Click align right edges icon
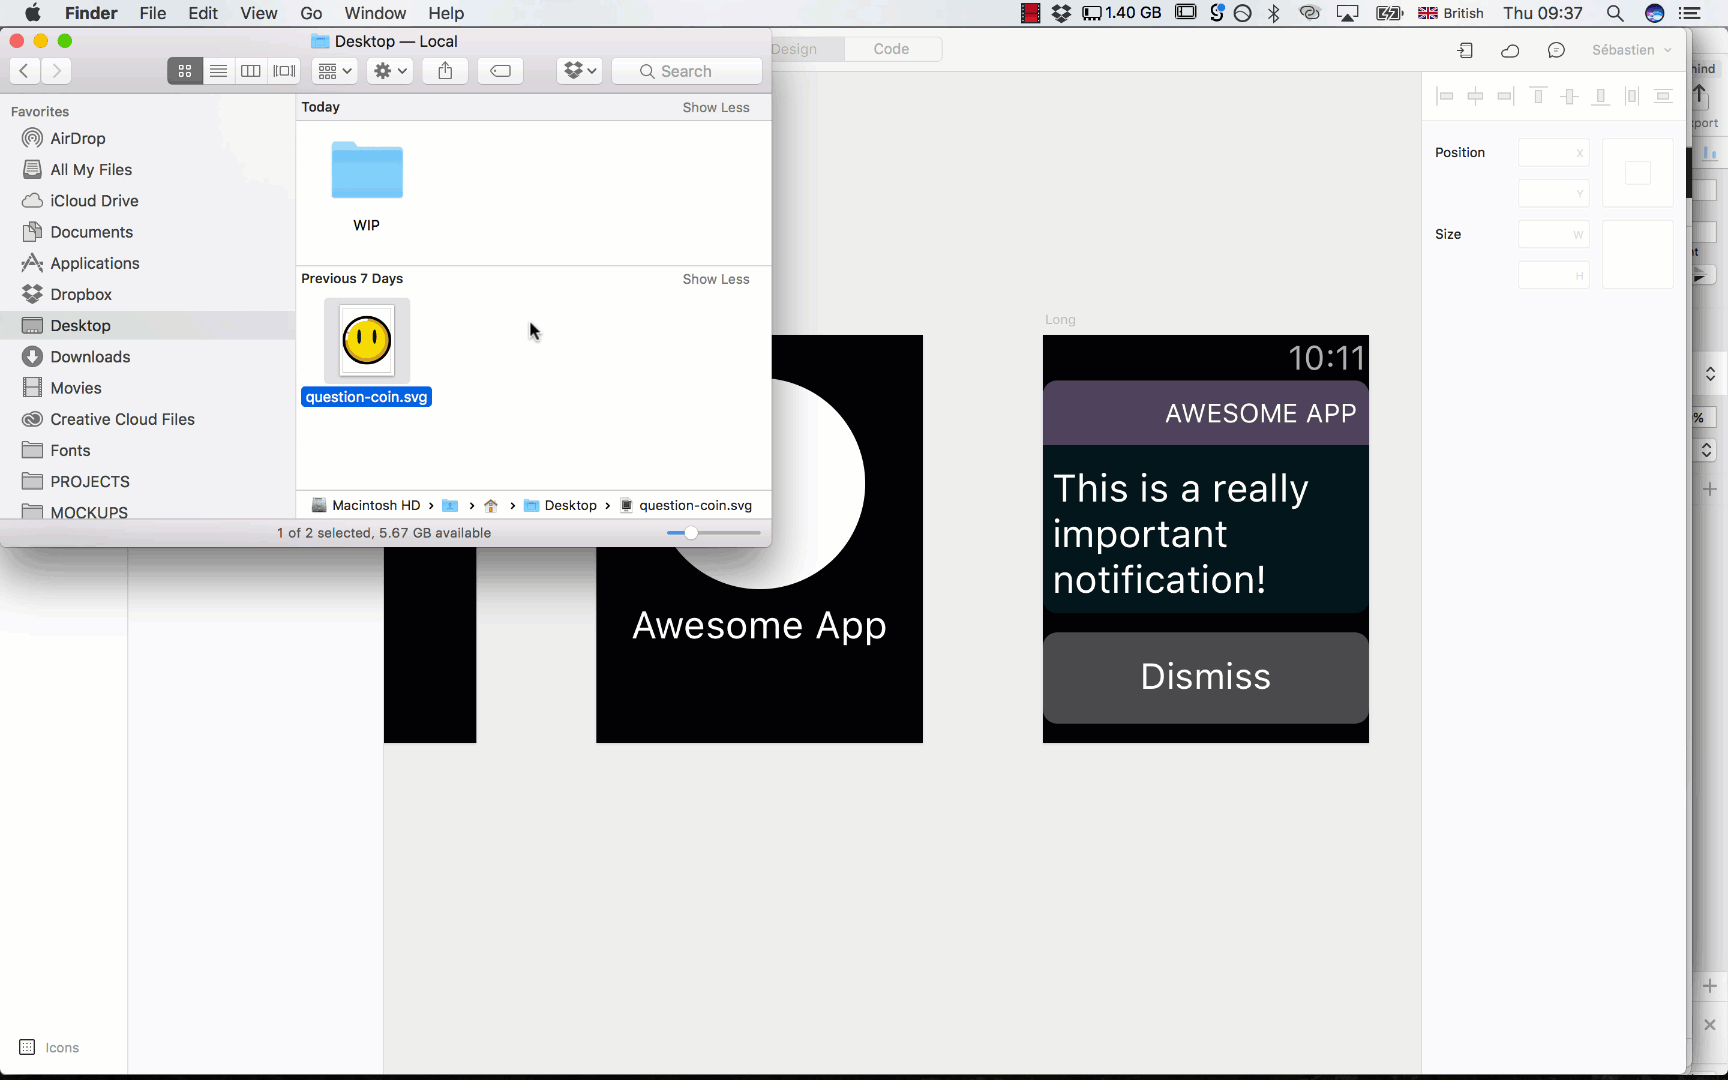 pyautogui.click(x=1506, y=96)
